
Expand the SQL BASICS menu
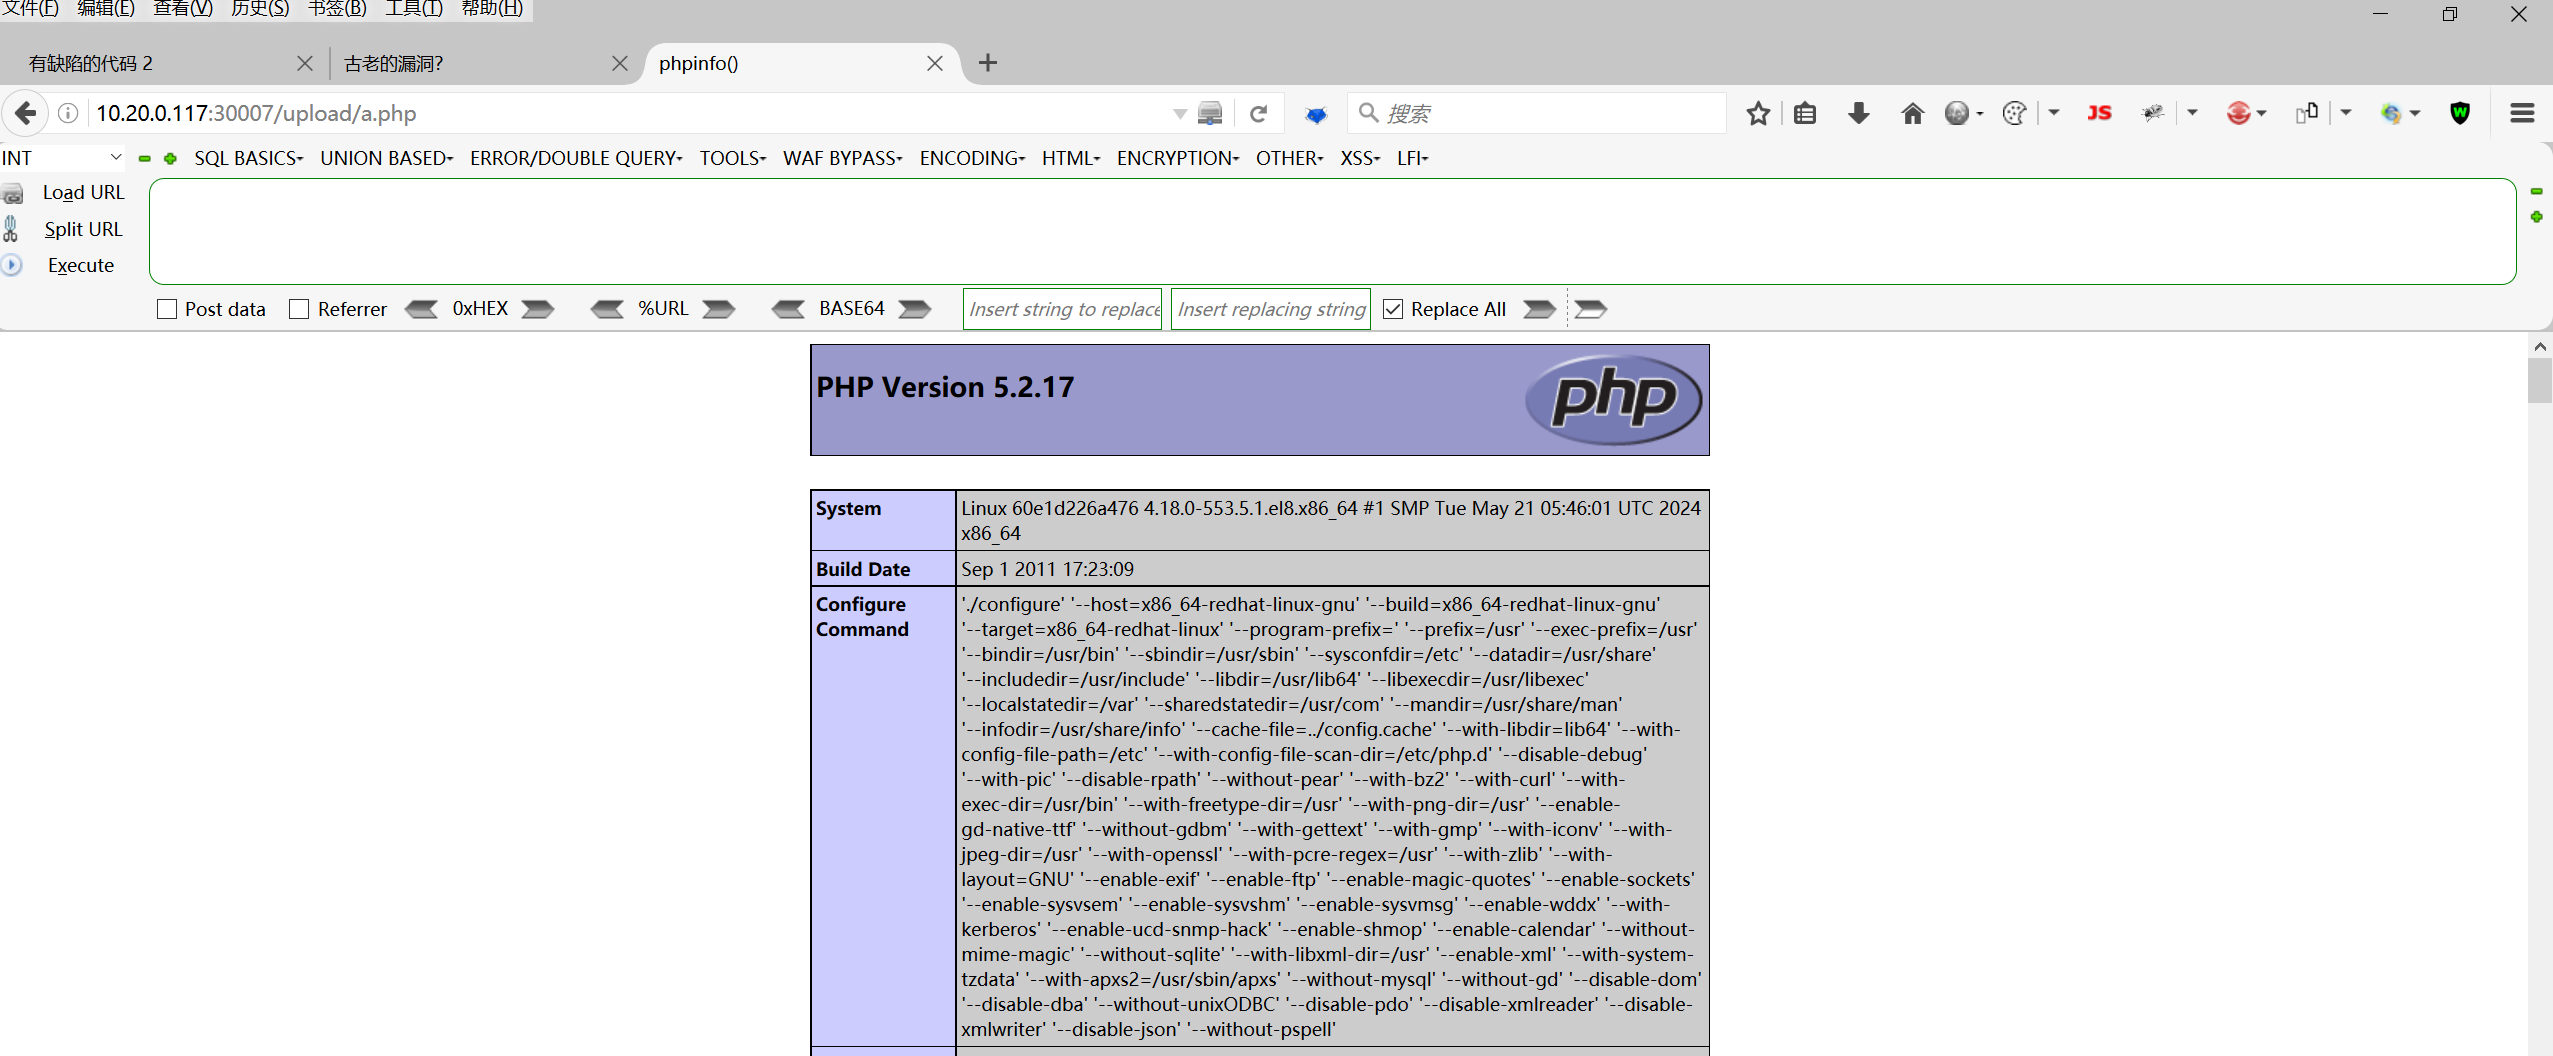coord(249,158)
